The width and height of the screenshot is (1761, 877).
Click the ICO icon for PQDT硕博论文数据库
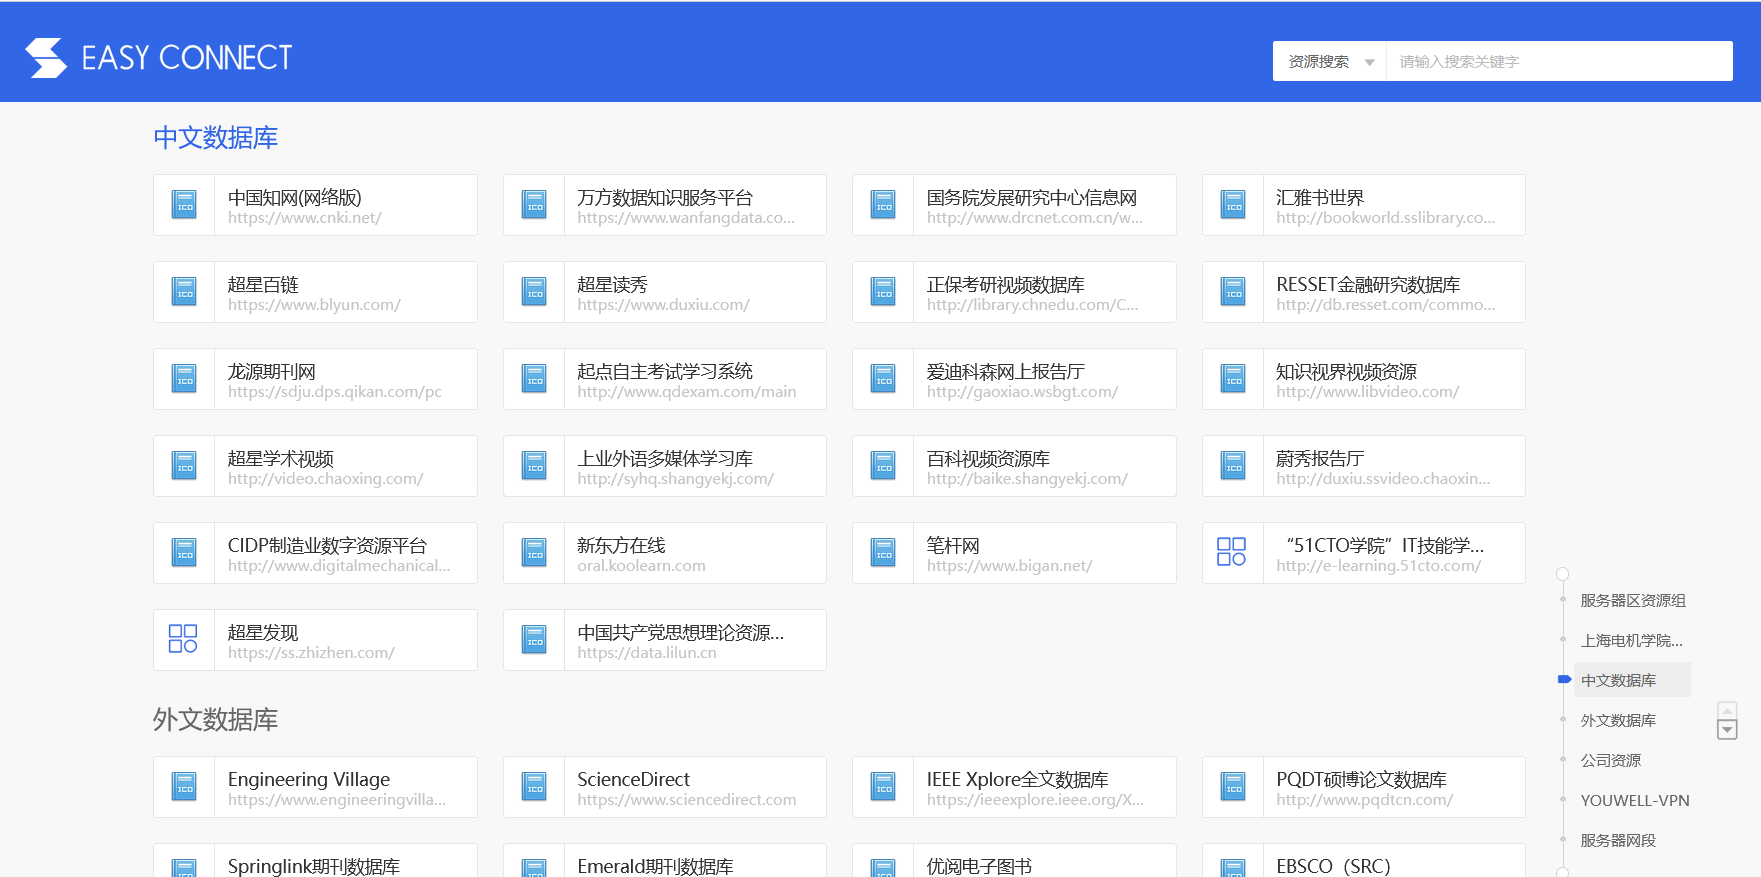[x=1234, y=787]
